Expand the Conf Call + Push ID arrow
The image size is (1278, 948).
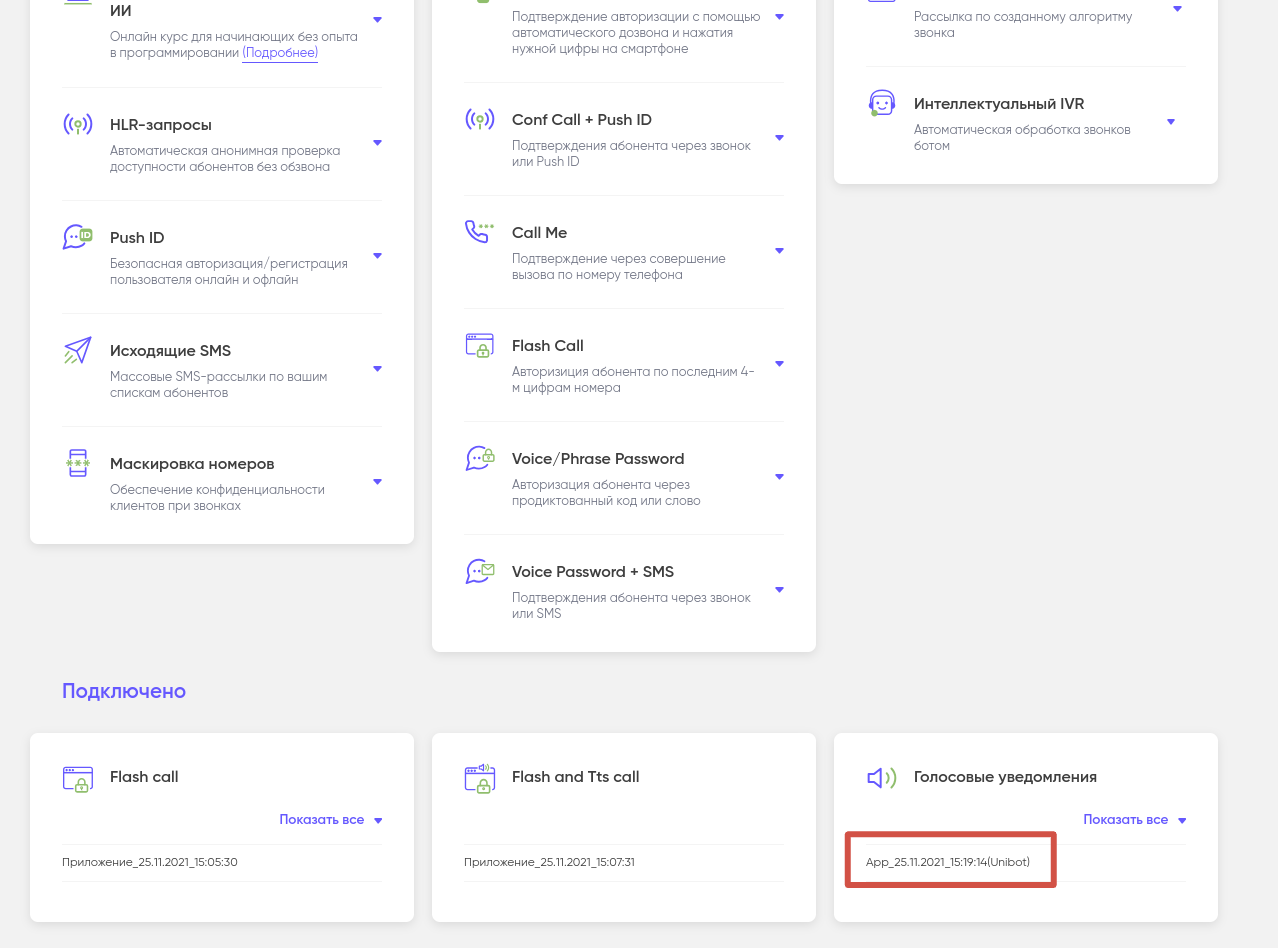779,138
